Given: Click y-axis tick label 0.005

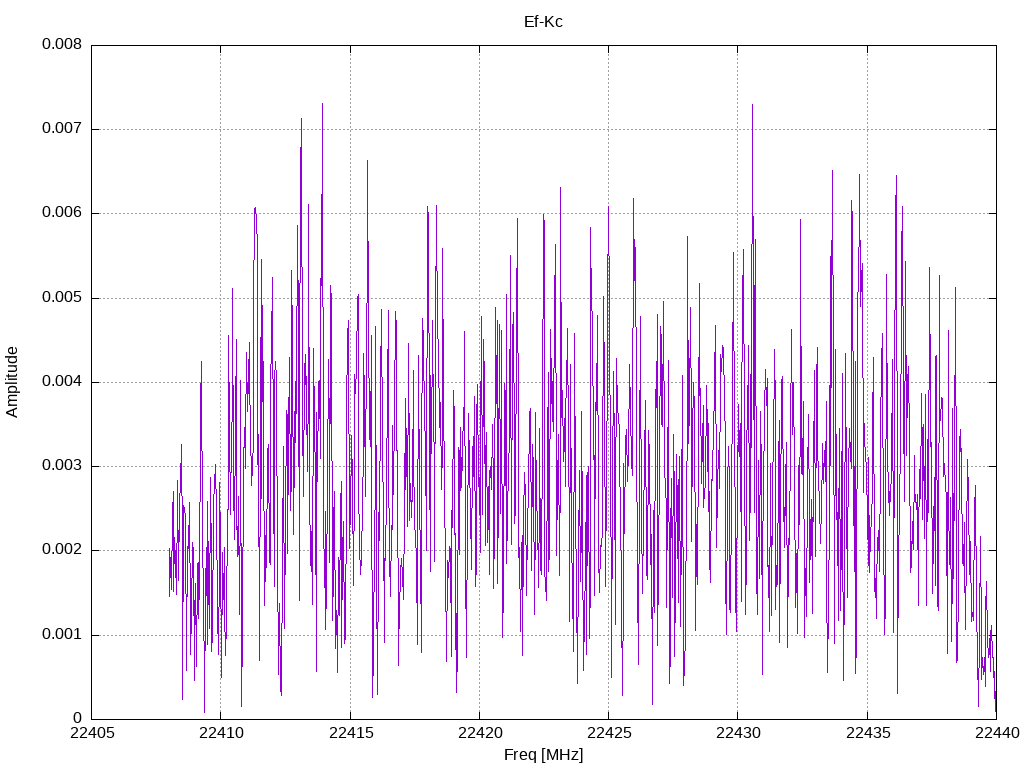Looking at the screenshot, I should tap(62, 298).
